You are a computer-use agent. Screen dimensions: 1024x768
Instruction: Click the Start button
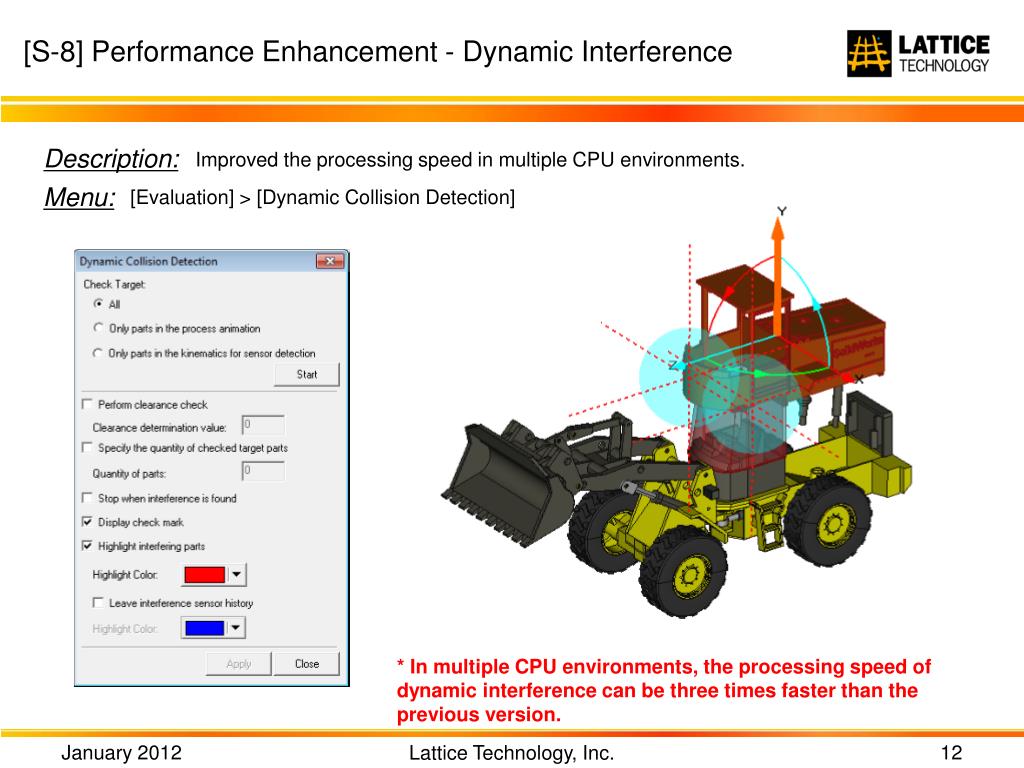pos(306,375)
